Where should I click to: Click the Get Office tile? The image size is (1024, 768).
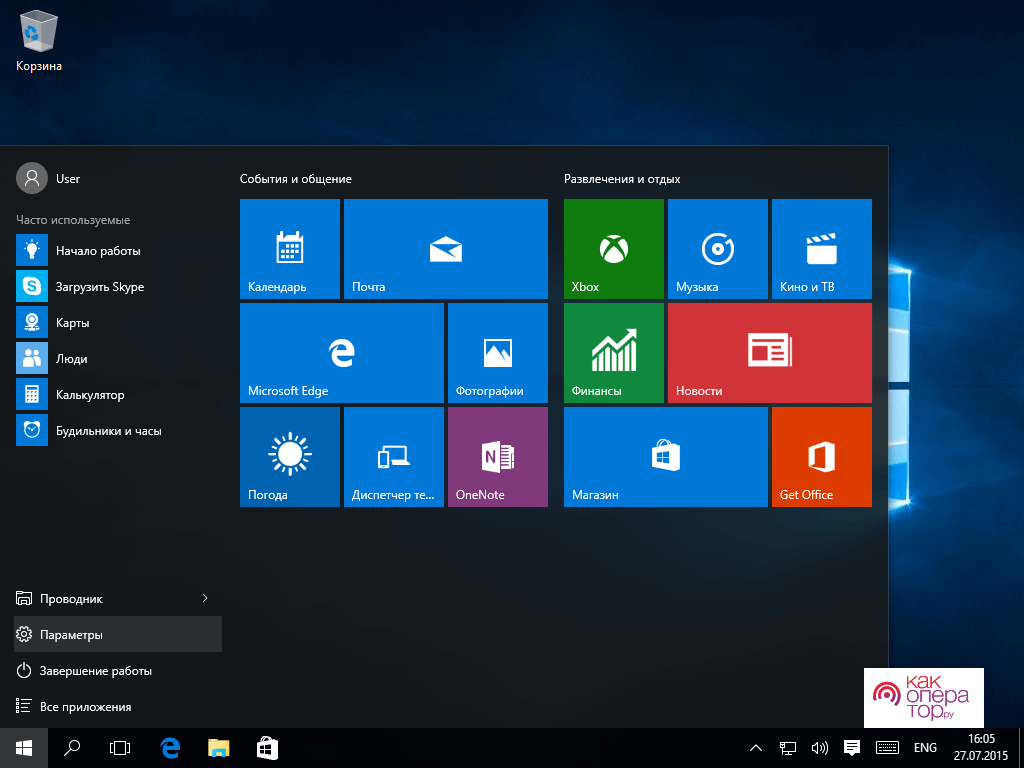coord(821,456)
